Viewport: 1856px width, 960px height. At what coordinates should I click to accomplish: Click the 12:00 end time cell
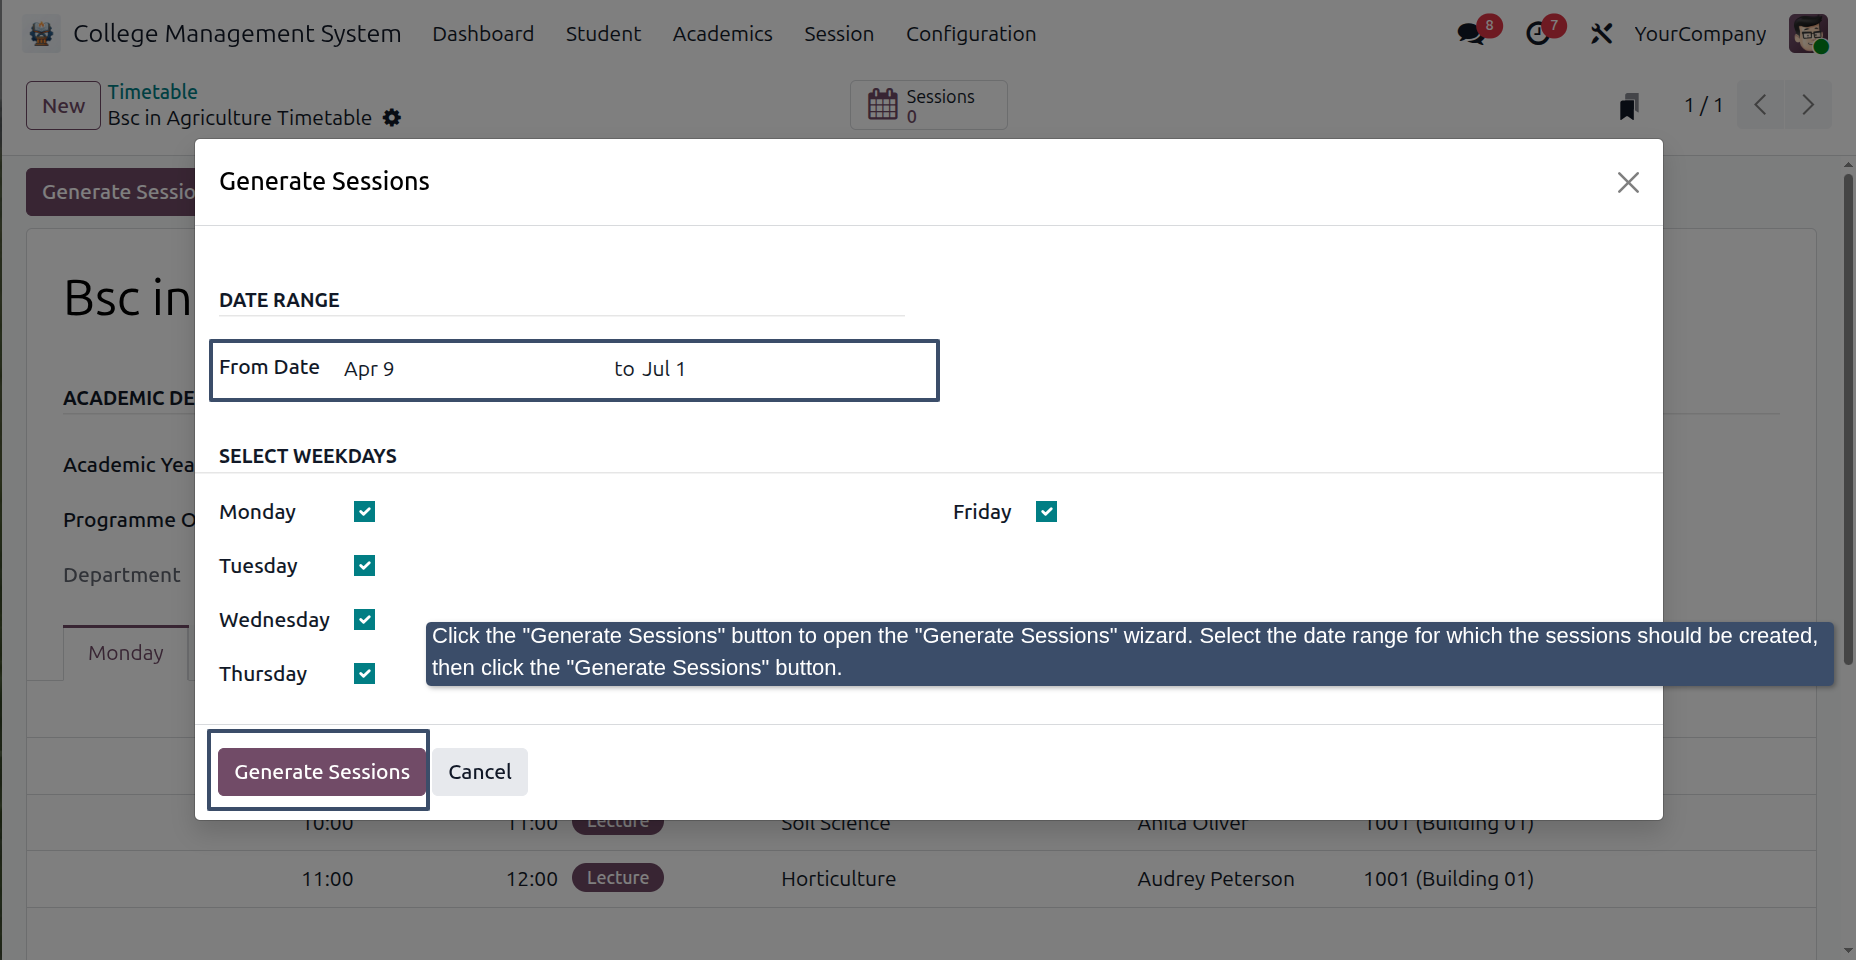click(x=531, y=879)
